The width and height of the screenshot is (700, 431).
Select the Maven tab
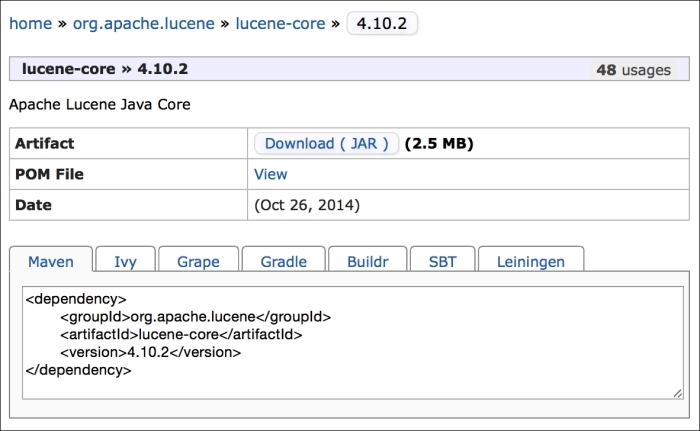coord(51,261)
